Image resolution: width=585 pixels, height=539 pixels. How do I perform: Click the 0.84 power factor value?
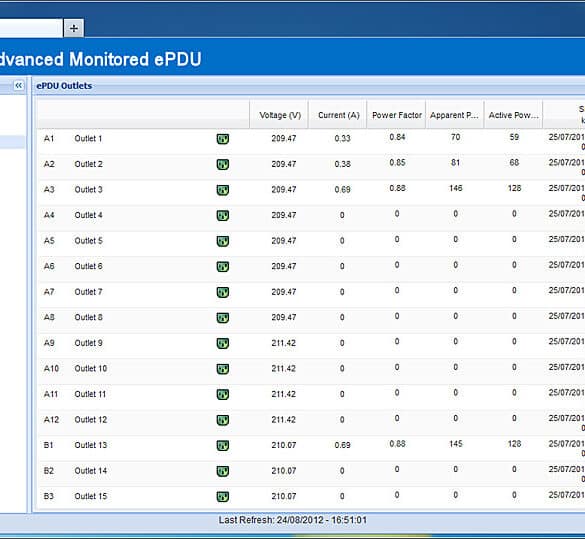[397, 137]
